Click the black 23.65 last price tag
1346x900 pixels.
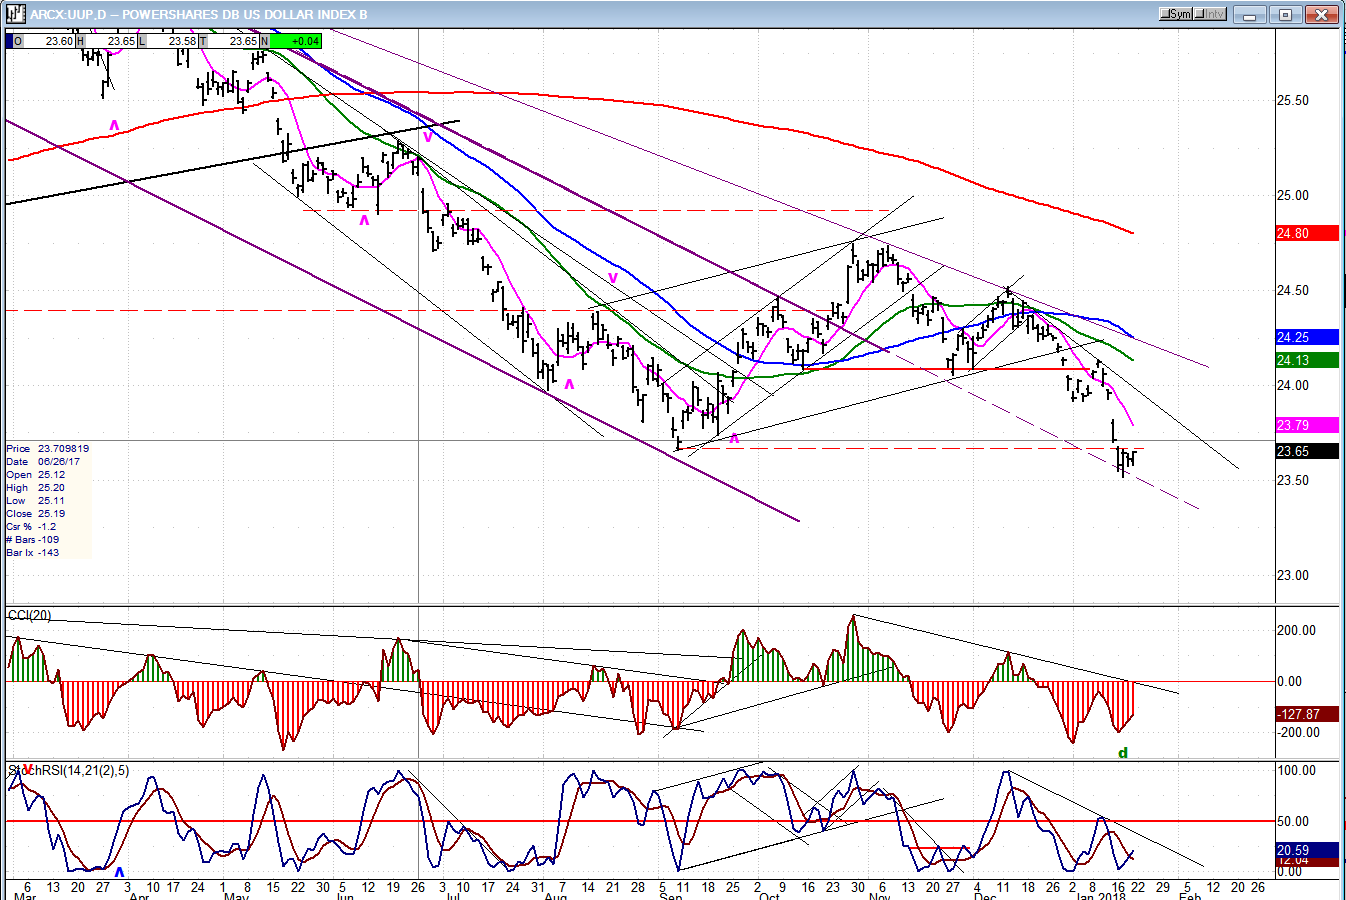1306,451
